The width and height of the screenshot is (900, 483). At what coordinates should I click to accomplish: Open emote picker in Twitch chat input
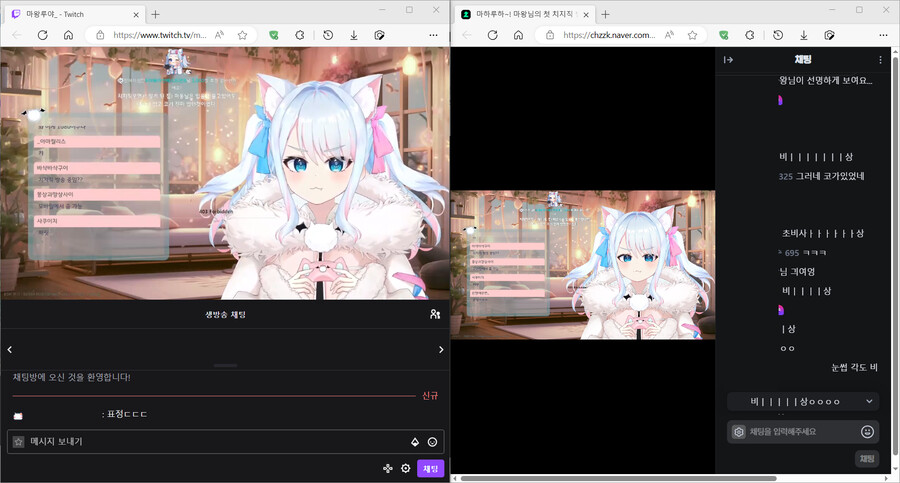pyautogui.click(x=432, y=442)
